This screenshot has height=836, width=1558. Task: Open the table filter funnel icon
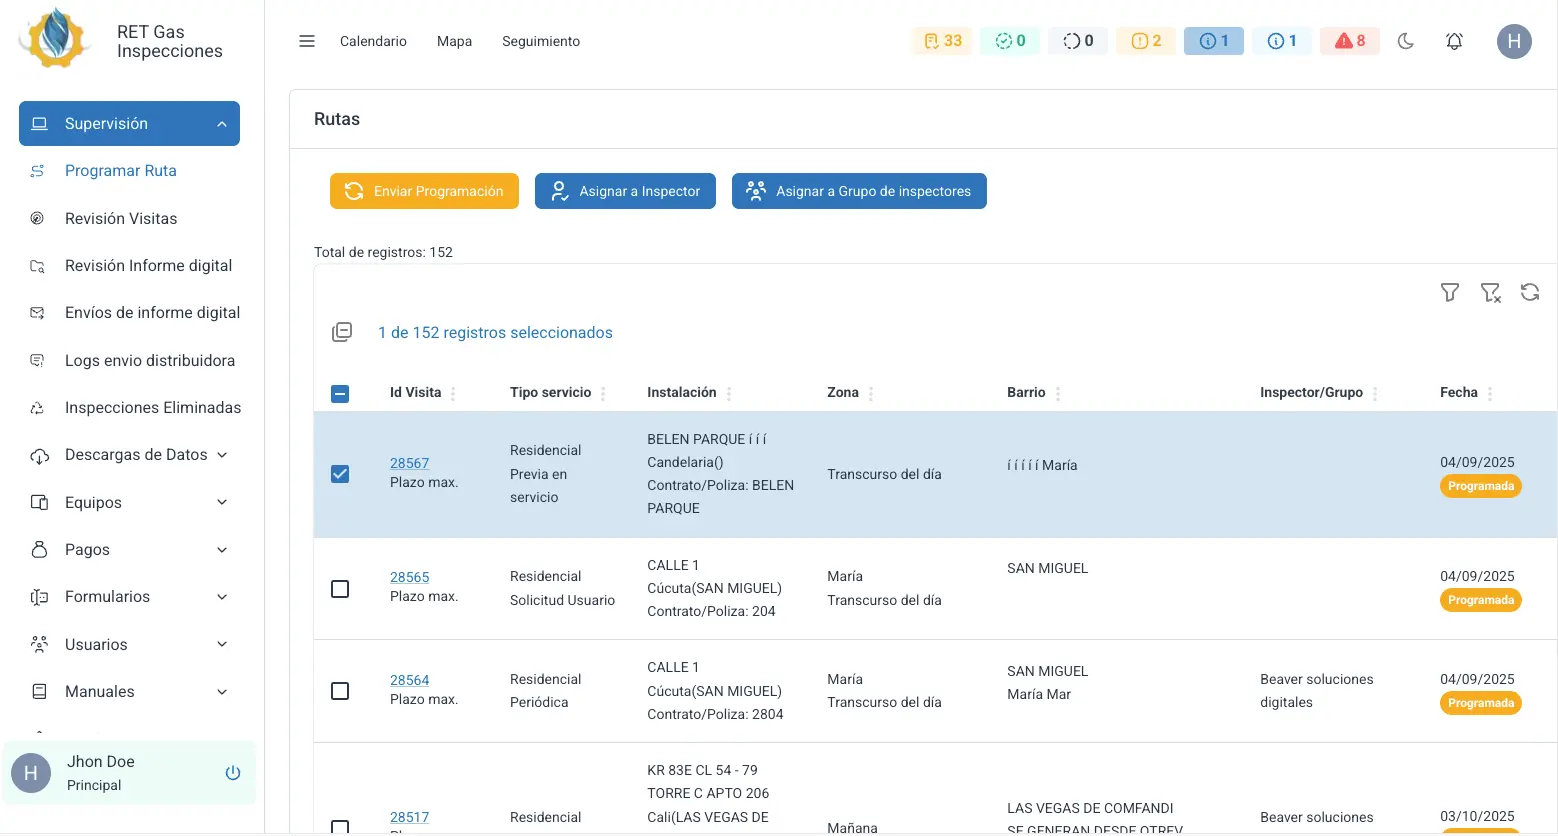coord(1450,292)
